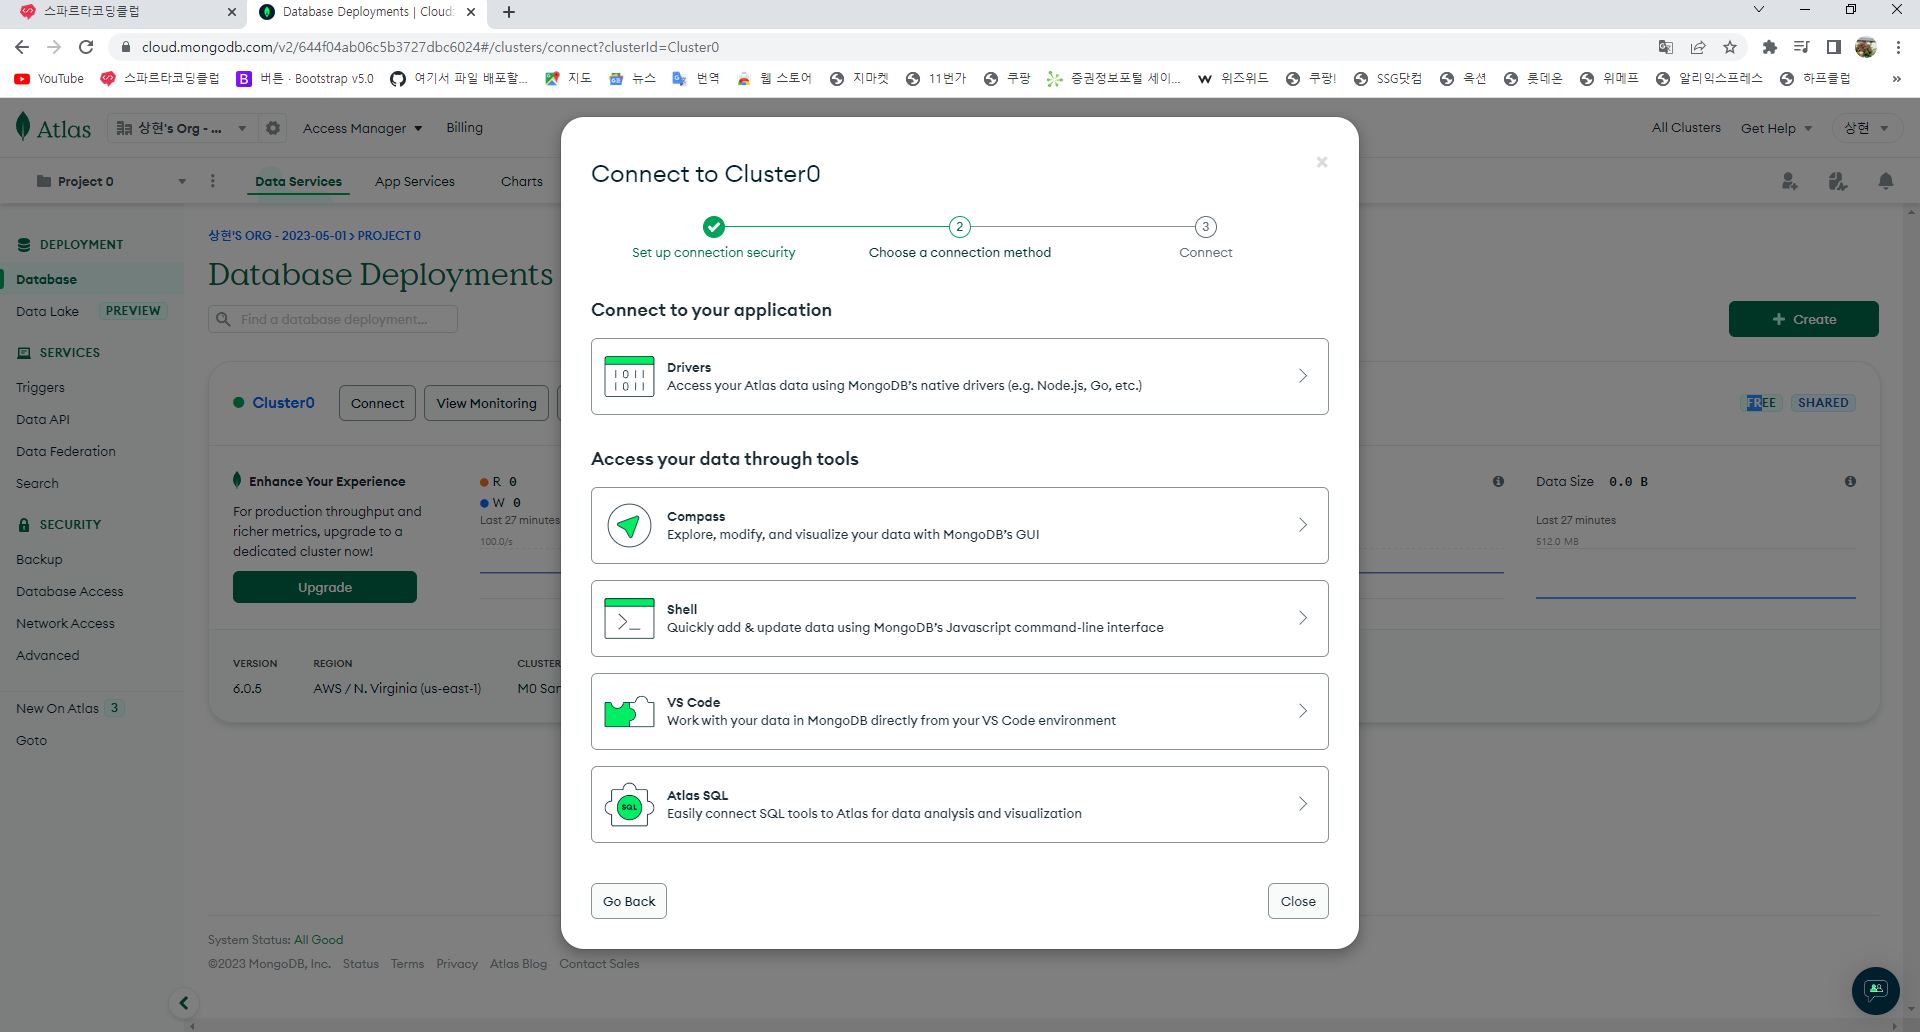
Task: Open Data API in the sidebar
Action: pyautogui.click(x=43, y=420)
